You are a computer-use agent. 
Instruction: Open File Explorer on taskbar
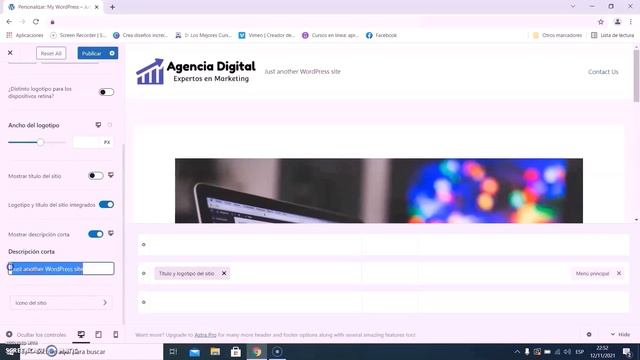tap(215, 351)
